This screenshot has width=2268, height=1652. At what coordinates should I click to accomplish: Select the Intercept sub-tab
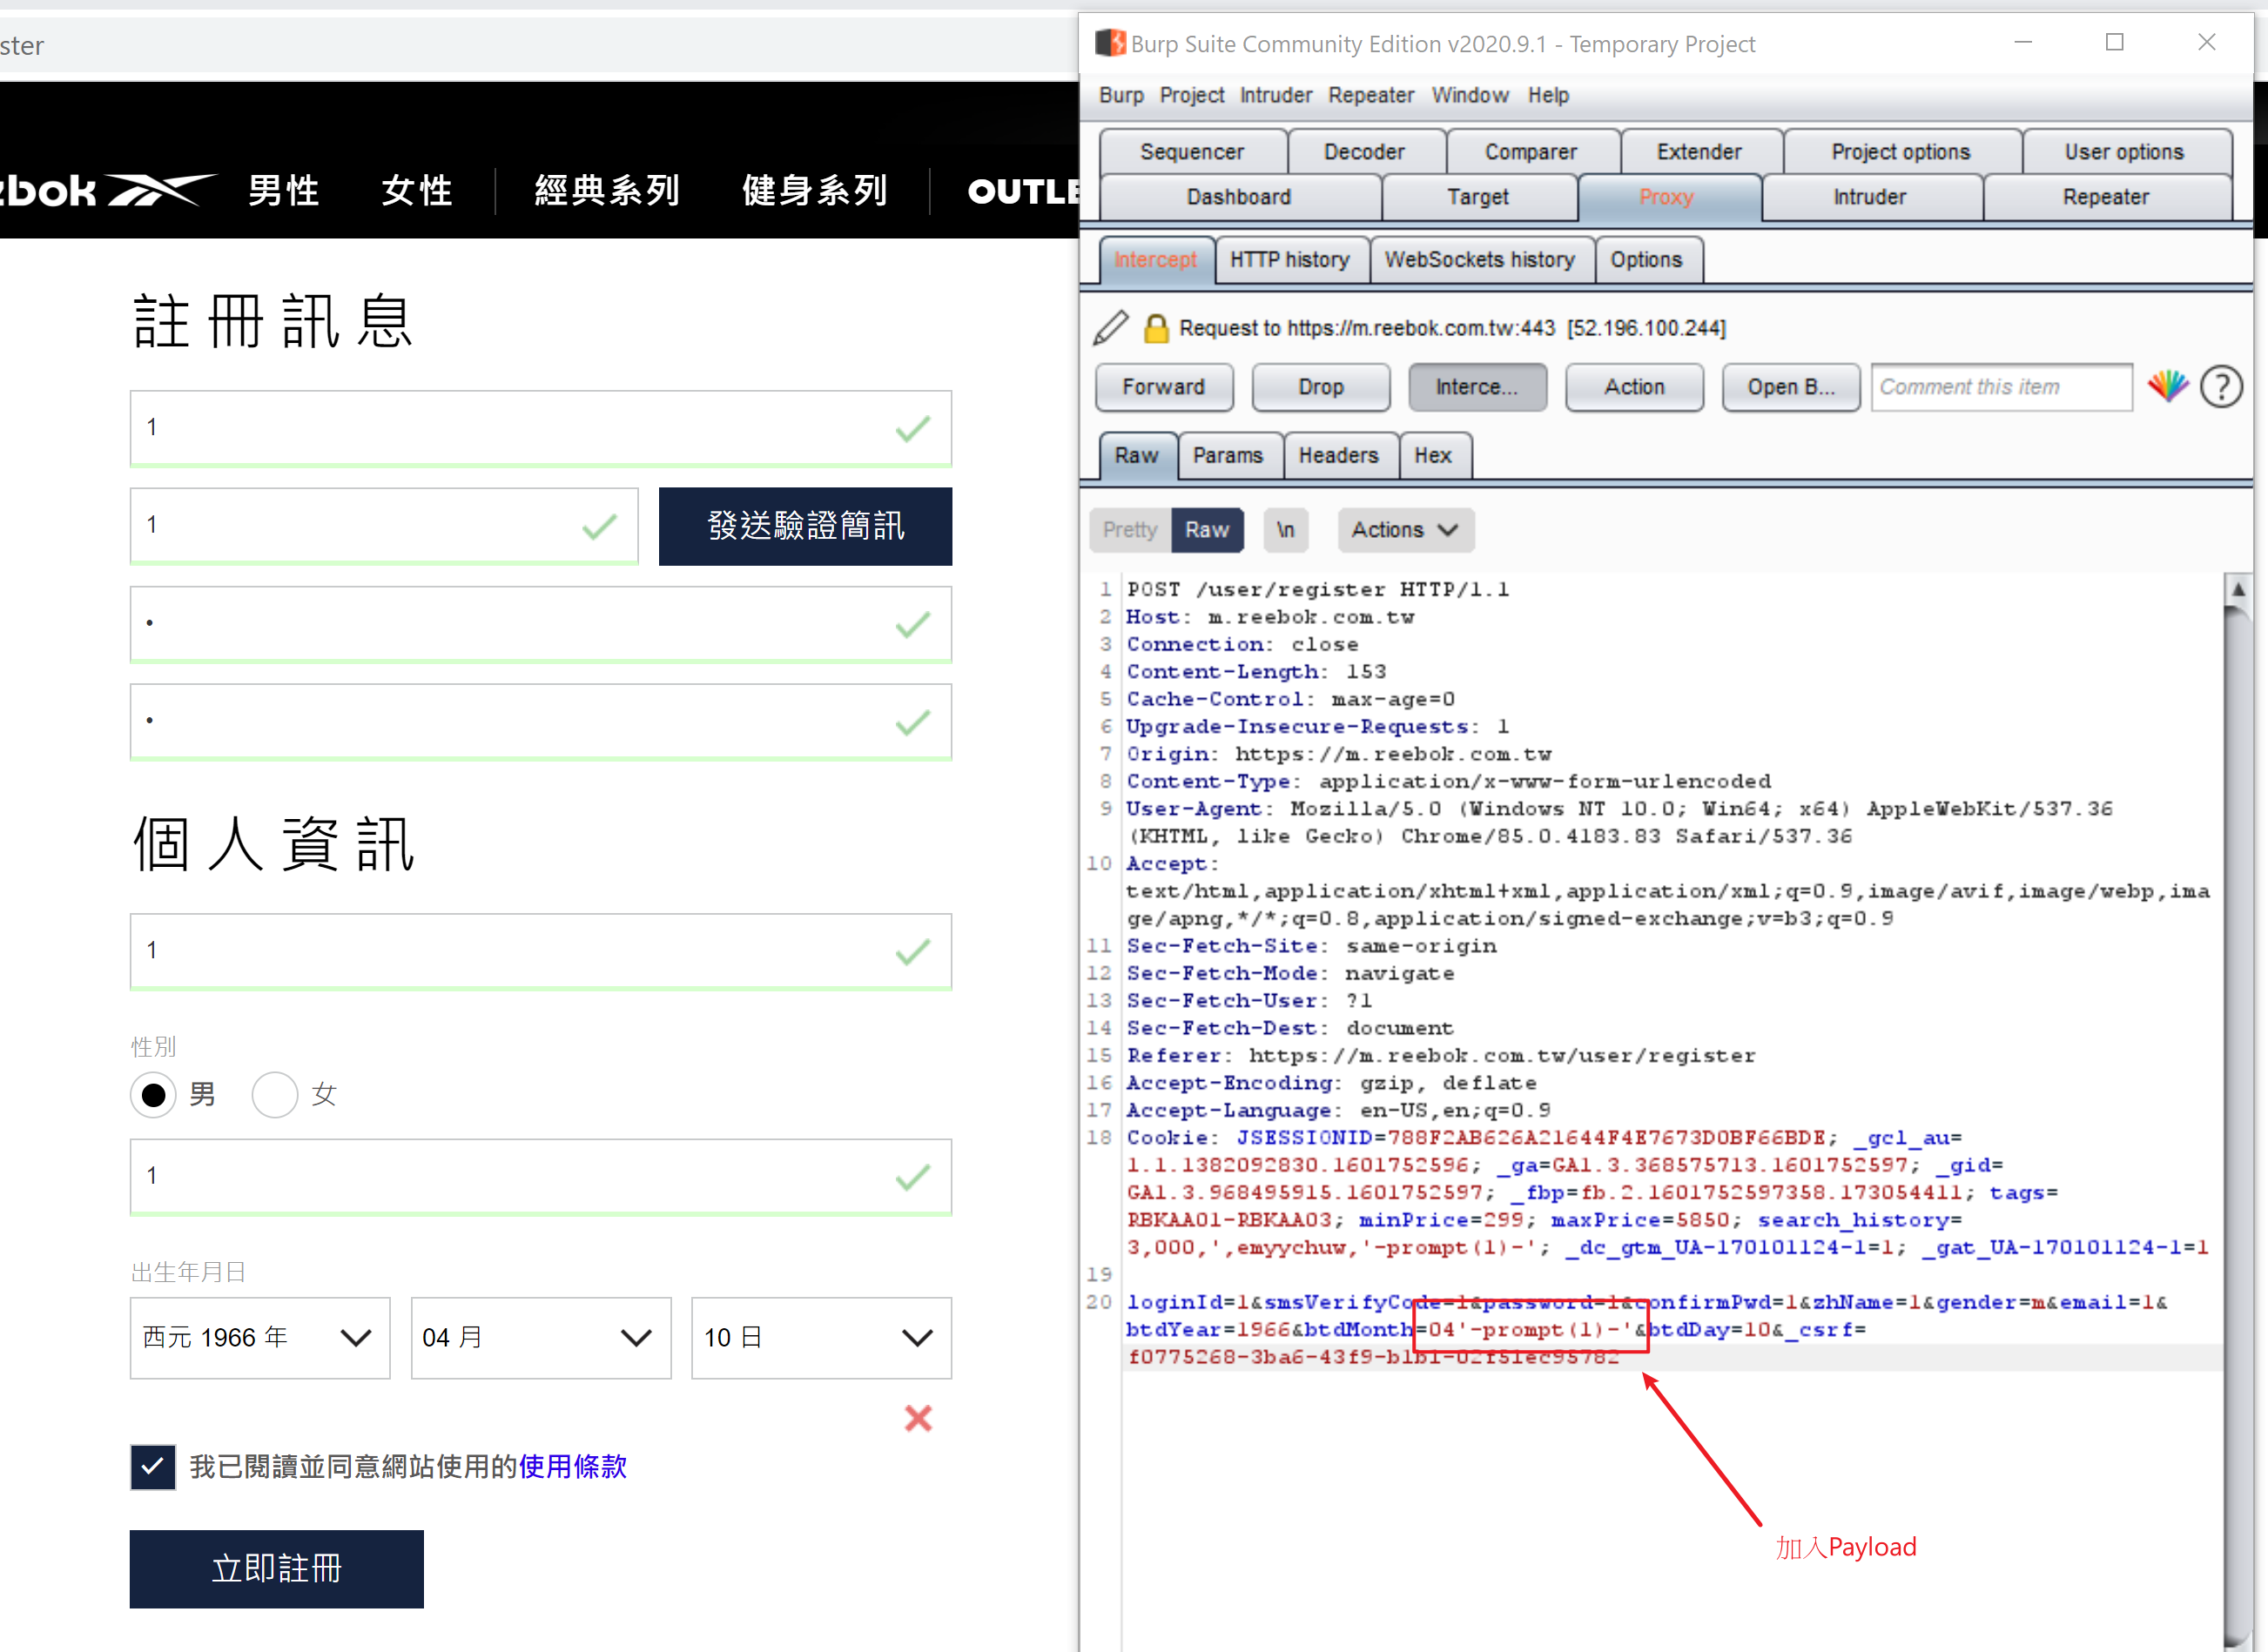1155,260
